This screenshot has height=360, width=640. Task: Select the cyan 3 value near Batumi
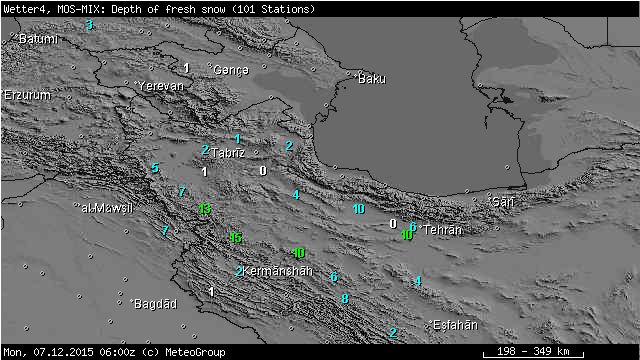(x=89, y=25)
